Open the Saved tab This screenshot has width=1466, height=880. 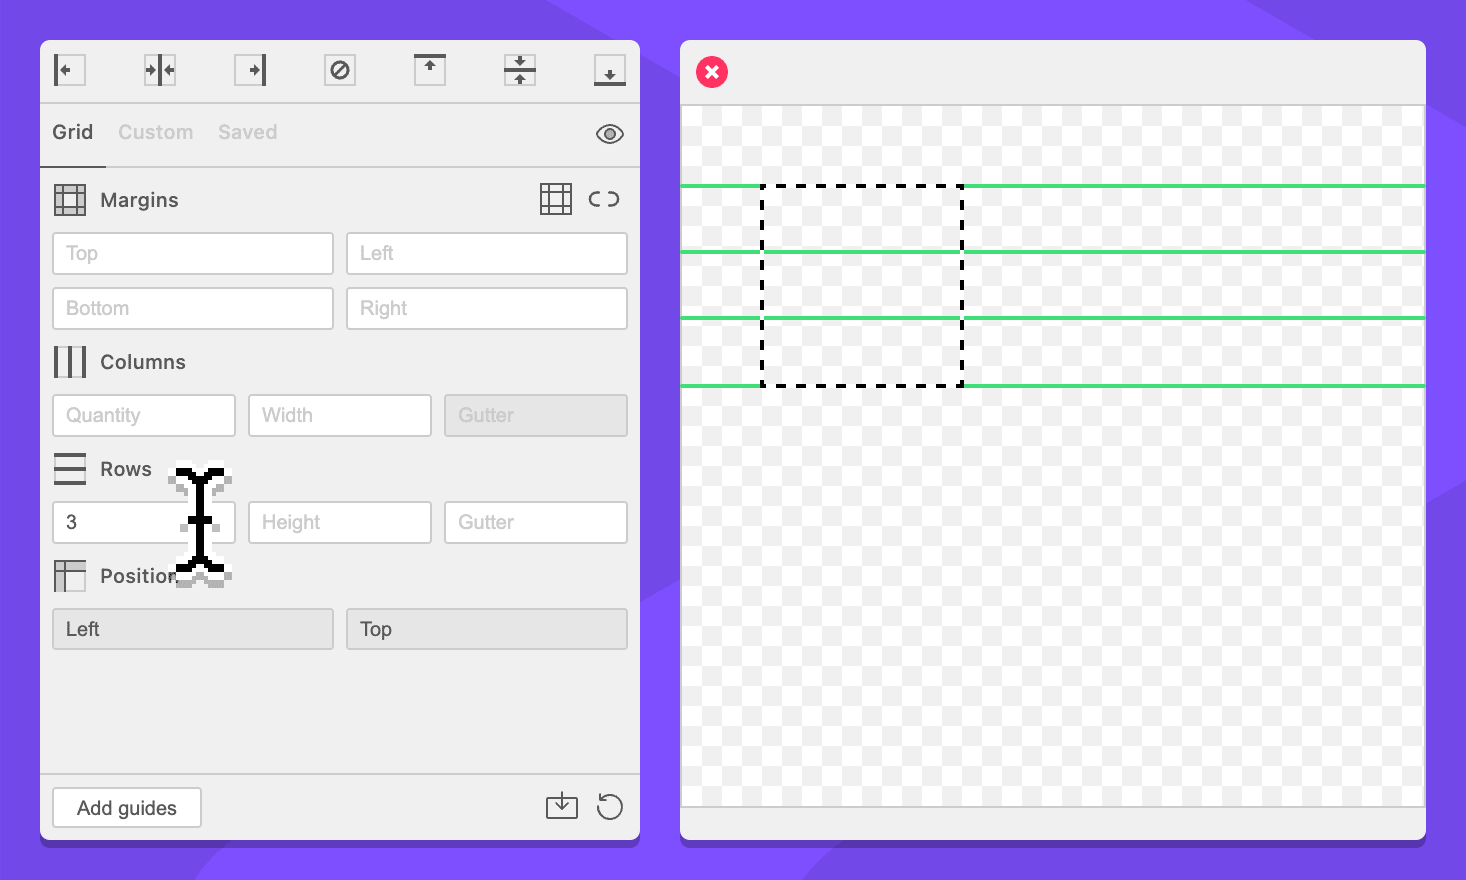coord(248,132)
